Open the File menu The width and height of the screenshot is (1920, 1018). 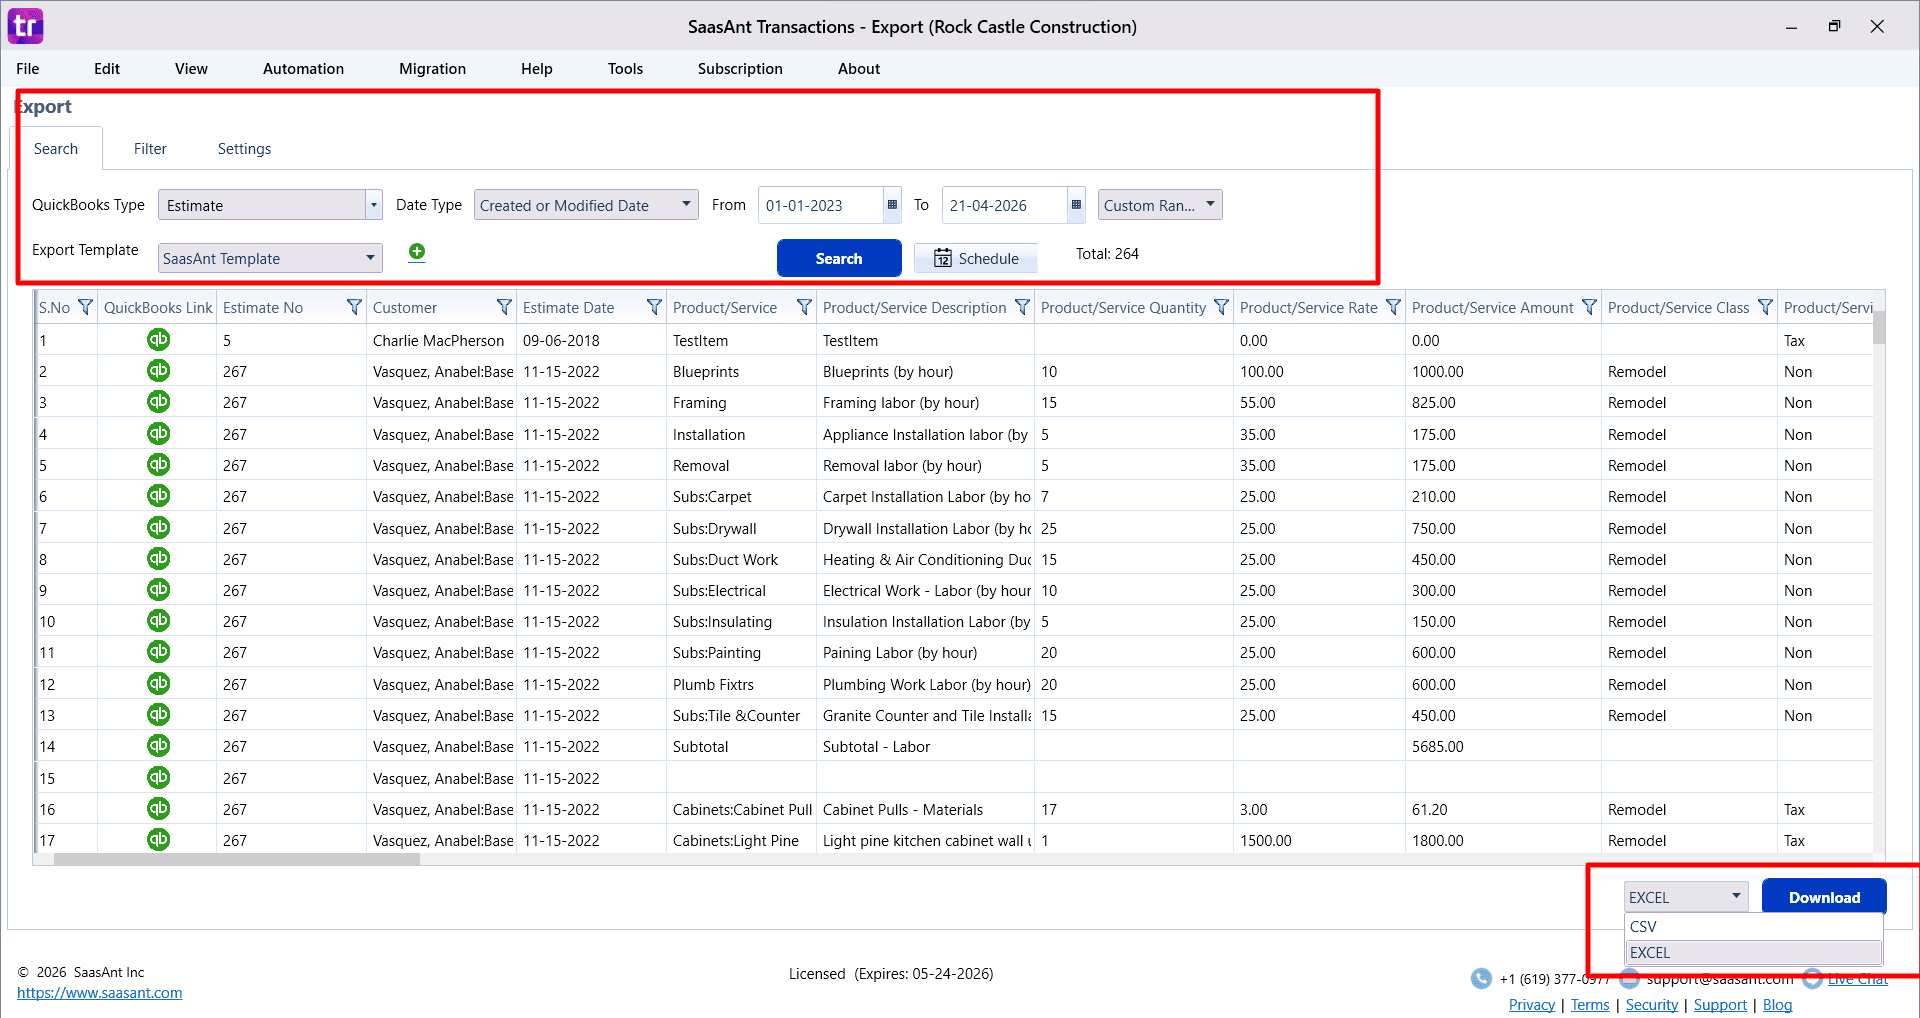click(x=28, y=69)
